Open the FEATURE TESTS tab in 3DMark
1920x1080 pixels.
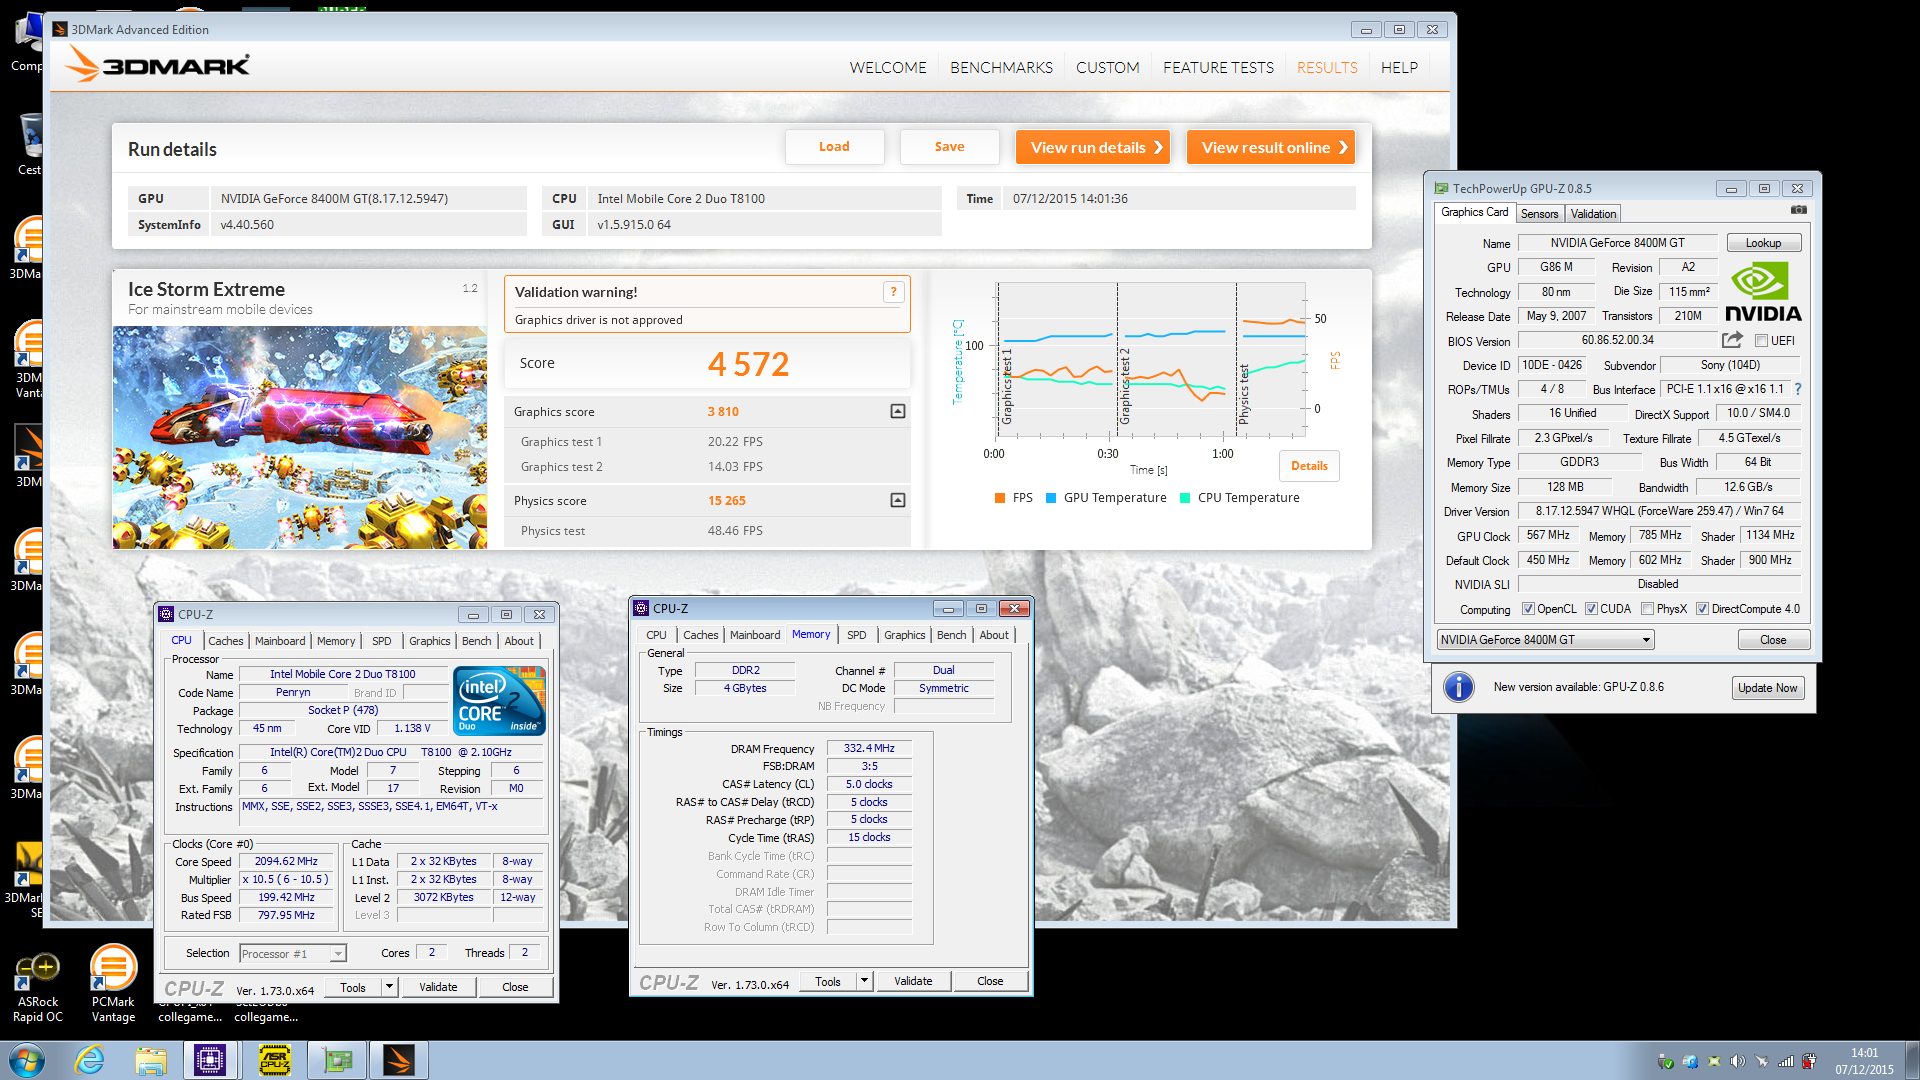[x=1218, y=67]
